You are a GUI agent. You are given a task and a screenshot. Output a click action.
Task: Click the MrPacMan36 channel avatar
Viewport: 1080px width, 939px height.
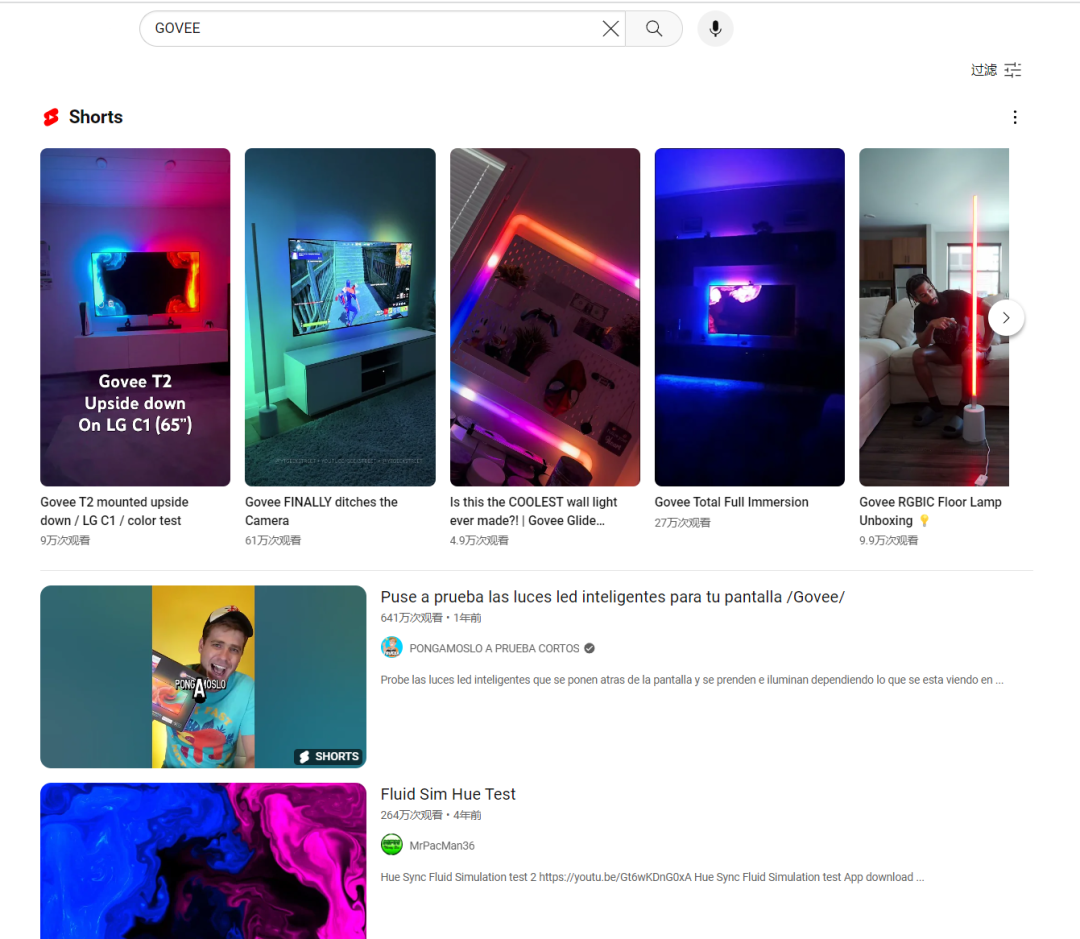(x=392, y=845)
